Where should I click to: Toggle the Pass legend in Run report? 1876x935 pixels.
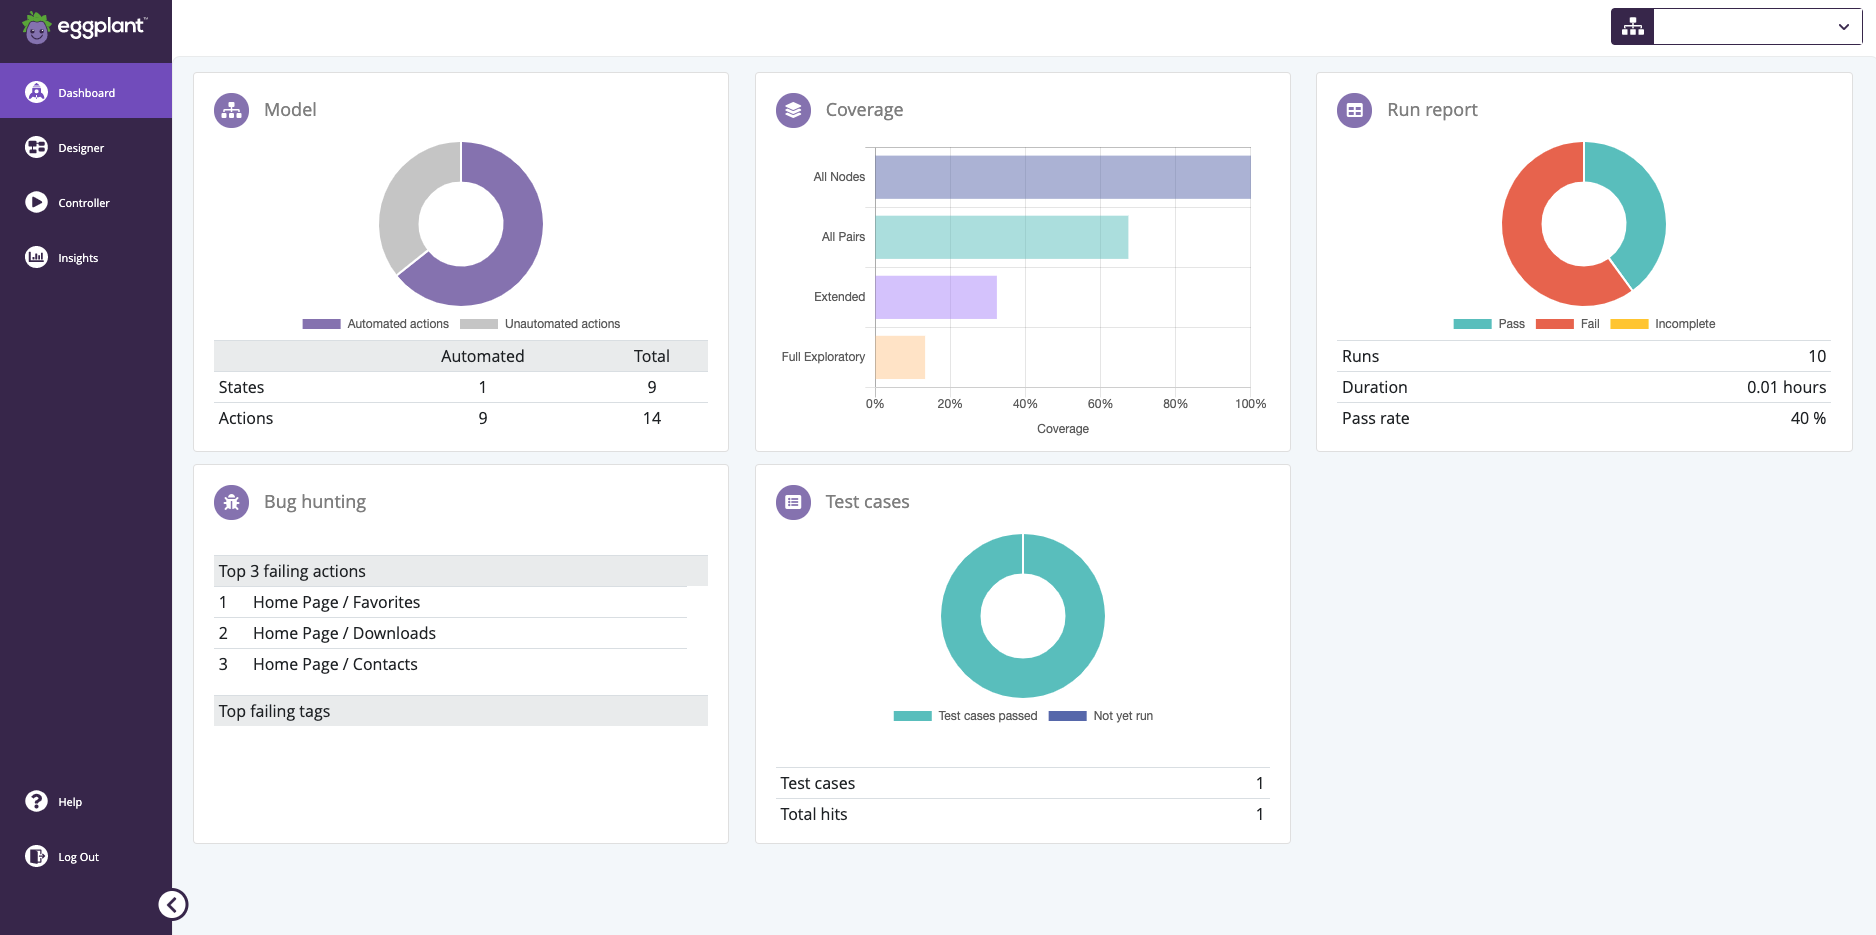tap(1489, 323)
